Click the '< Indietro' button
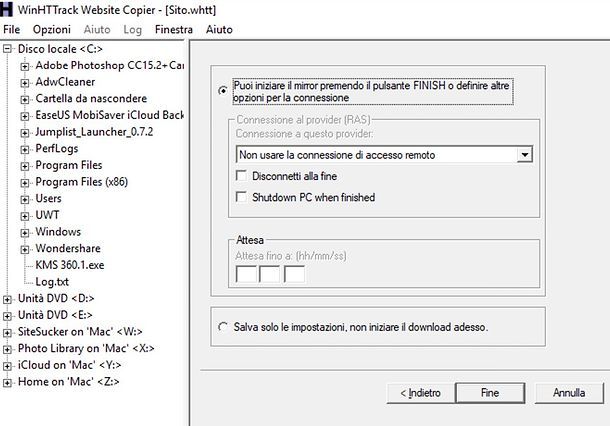Image resolution: width=610 pixels, height=426 pixels. tap(421, 393)
